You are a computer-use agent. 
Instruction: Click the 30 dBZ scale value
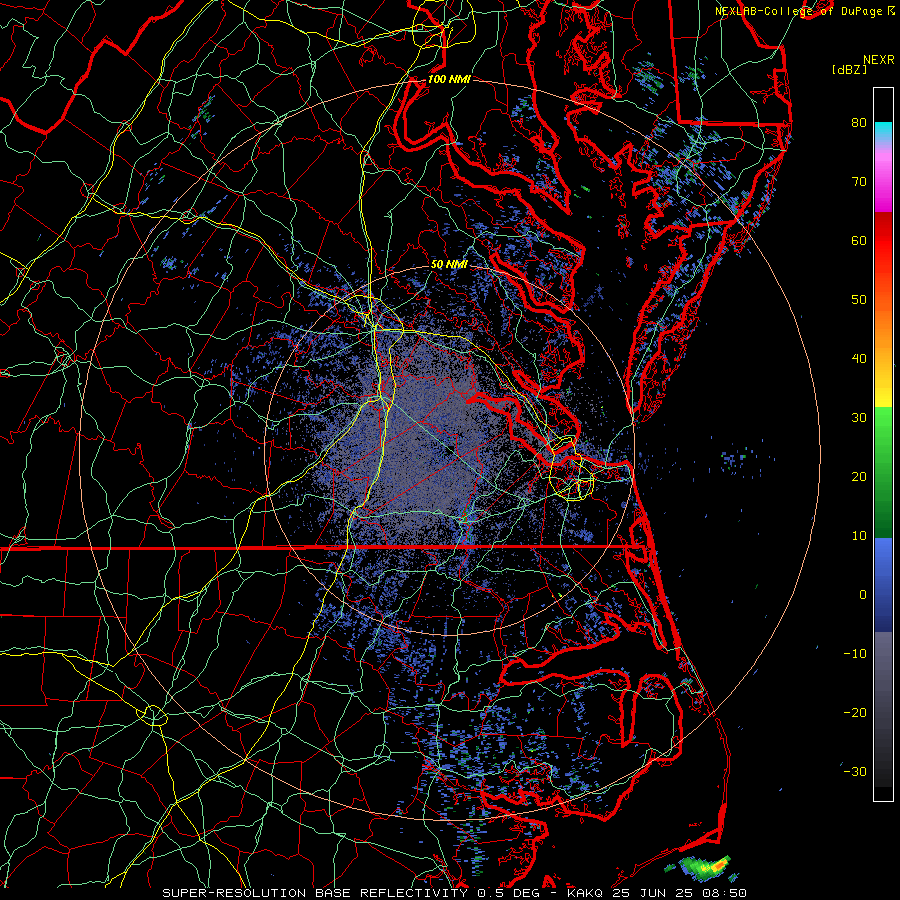tap(859, 418)
